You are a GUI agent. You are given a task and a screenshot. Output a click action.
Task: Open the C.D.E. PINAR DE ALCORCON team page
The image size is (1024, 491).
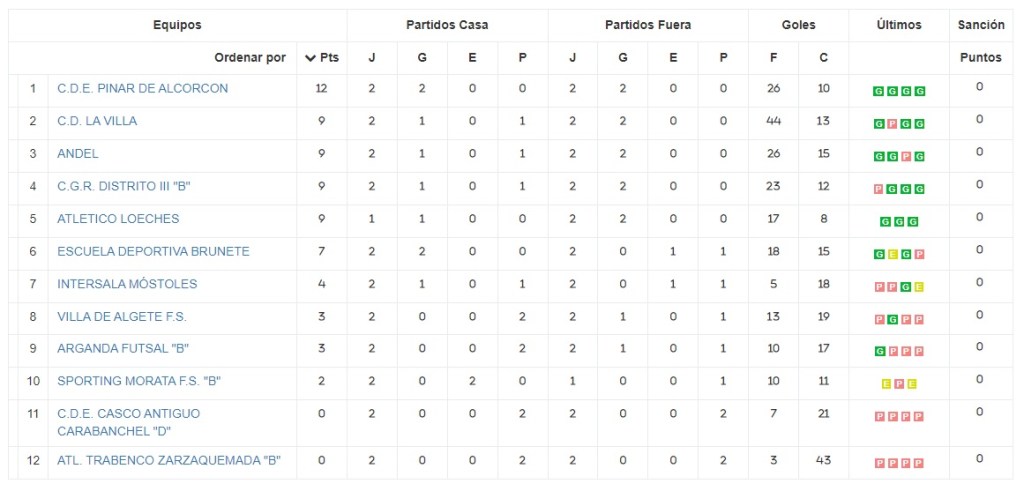[x=142, y=88]
